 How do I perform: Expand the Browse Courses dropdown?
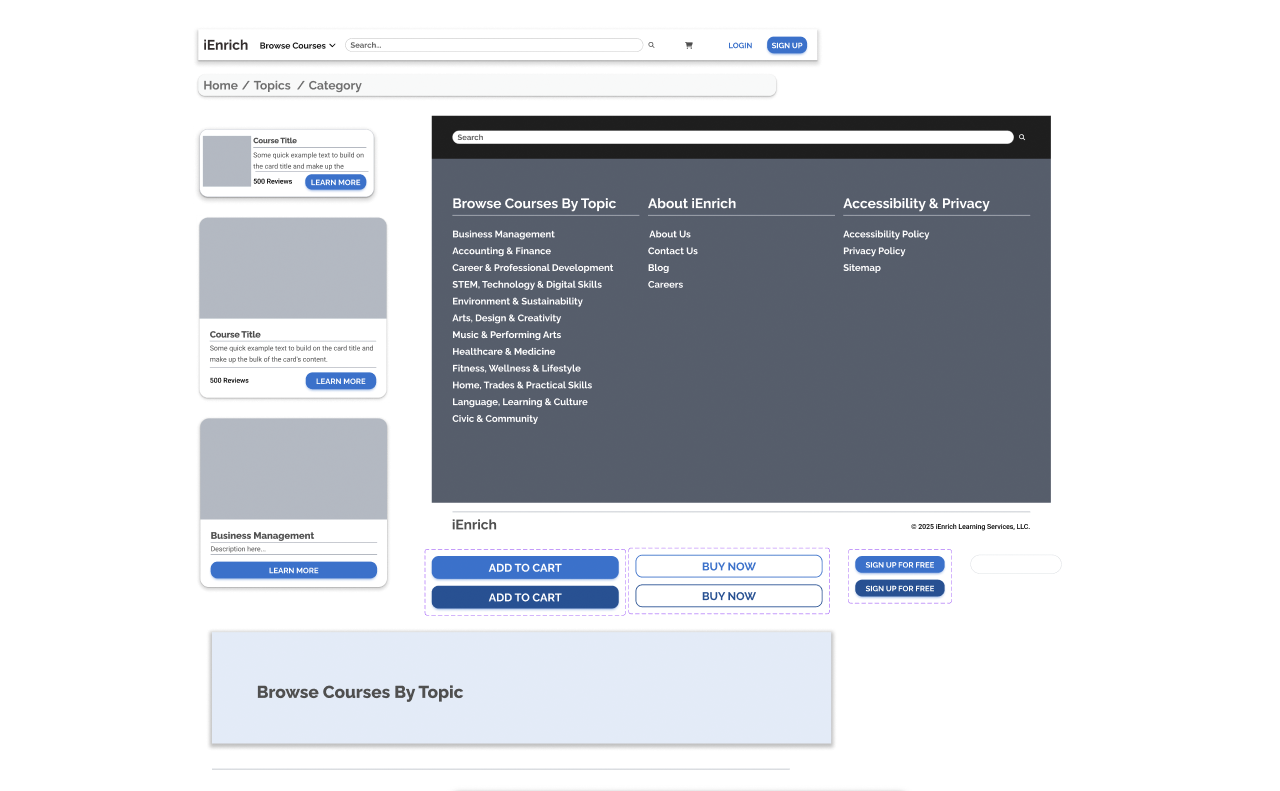pos(296,45)
